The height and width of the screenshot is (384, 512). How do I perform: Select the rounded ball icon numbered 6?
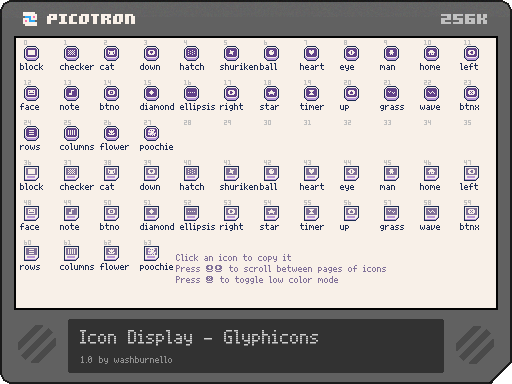[x=271, y=53]
